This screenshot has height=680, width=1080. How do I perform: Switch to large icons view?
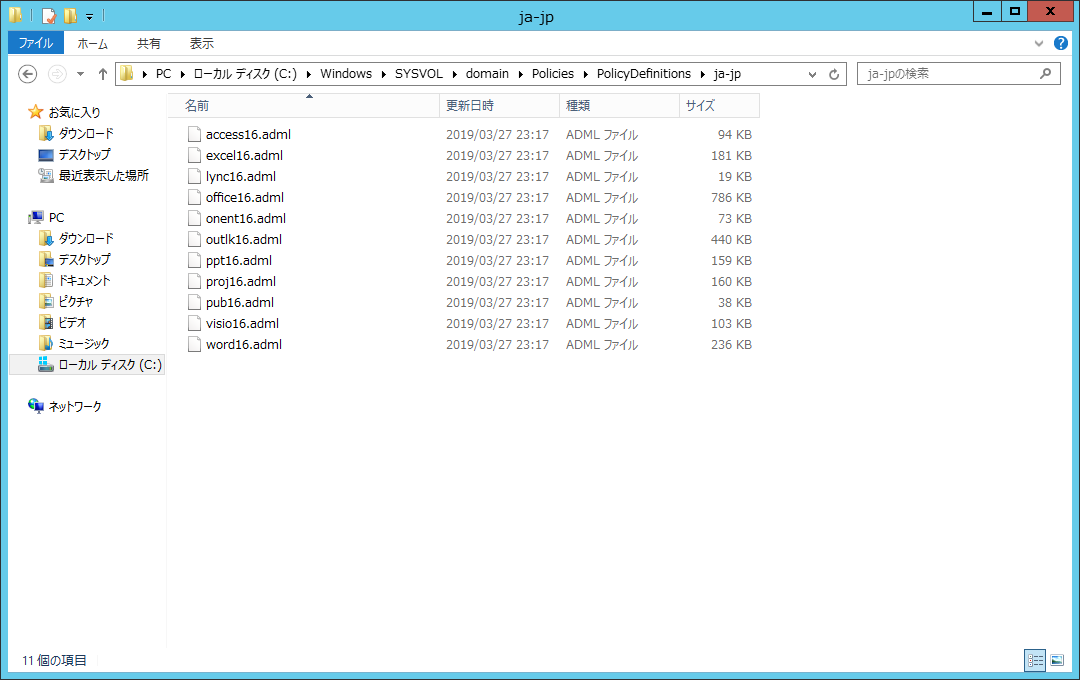point(1057,660)
